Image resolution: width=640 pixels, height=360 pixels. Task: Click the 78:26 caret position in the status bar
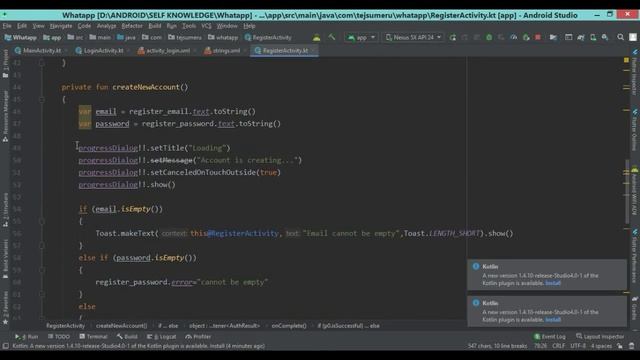pyautogui.click(x=540, y=346)
